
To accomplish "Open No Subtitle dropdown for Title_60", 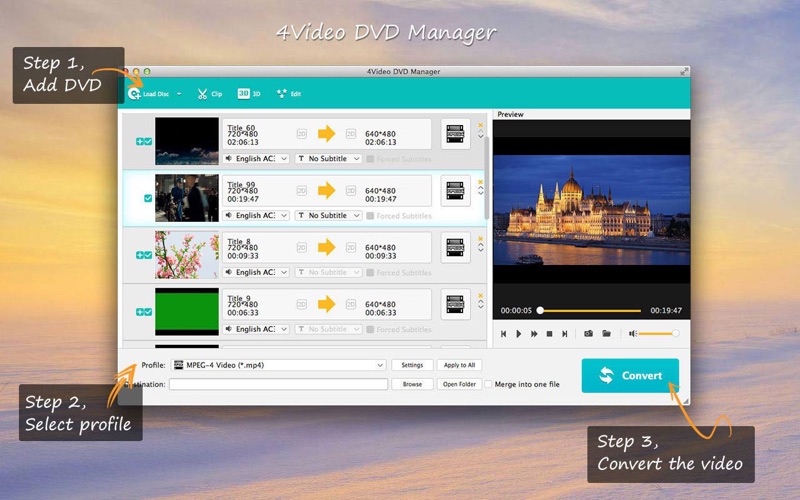I will click(329, 159).
